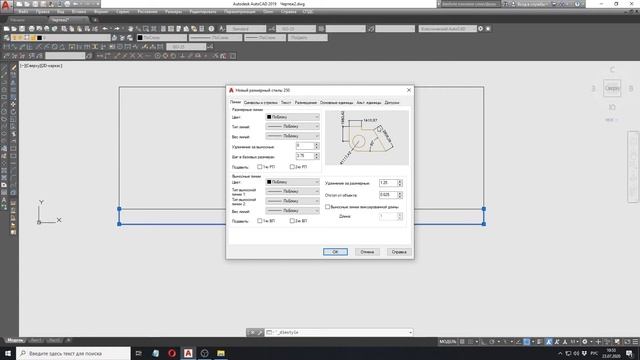This screenshot has width=640, height=360.
Task: Open extension lines Вес линий dropdown
Action: point(293,211)
